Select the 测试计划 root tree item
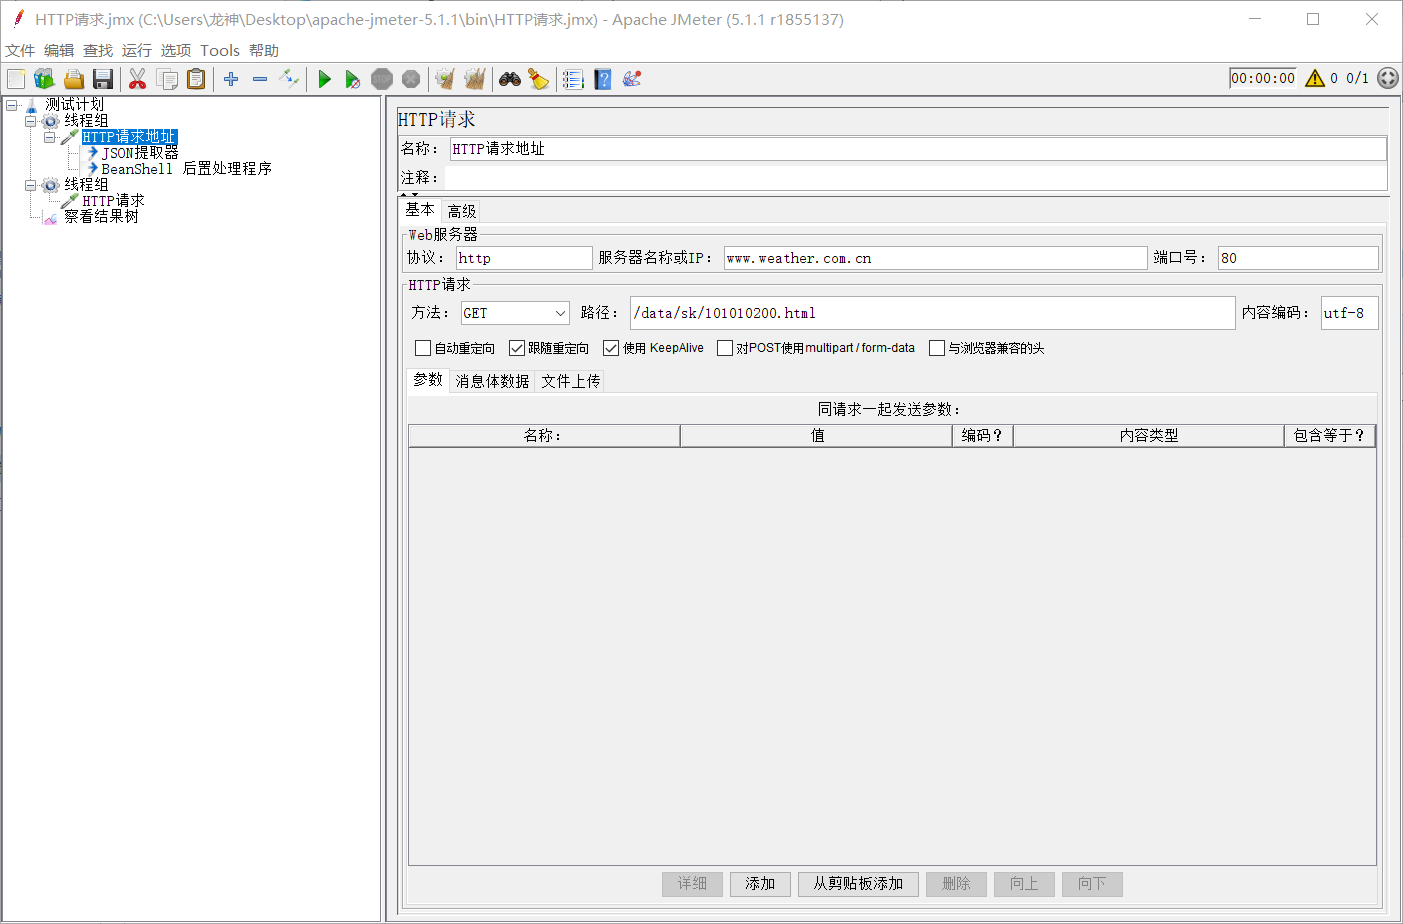The image size is (1403, 924). (74, 104)
